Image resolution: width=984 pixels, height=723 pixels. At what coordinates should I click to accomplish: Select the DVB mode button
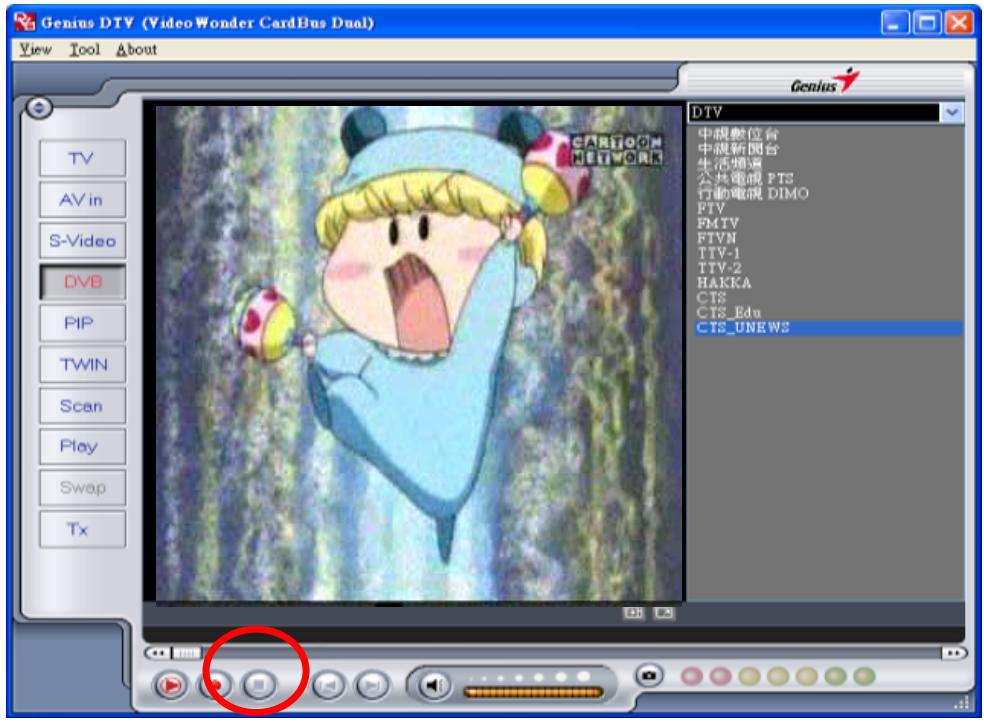click(82, 282)
